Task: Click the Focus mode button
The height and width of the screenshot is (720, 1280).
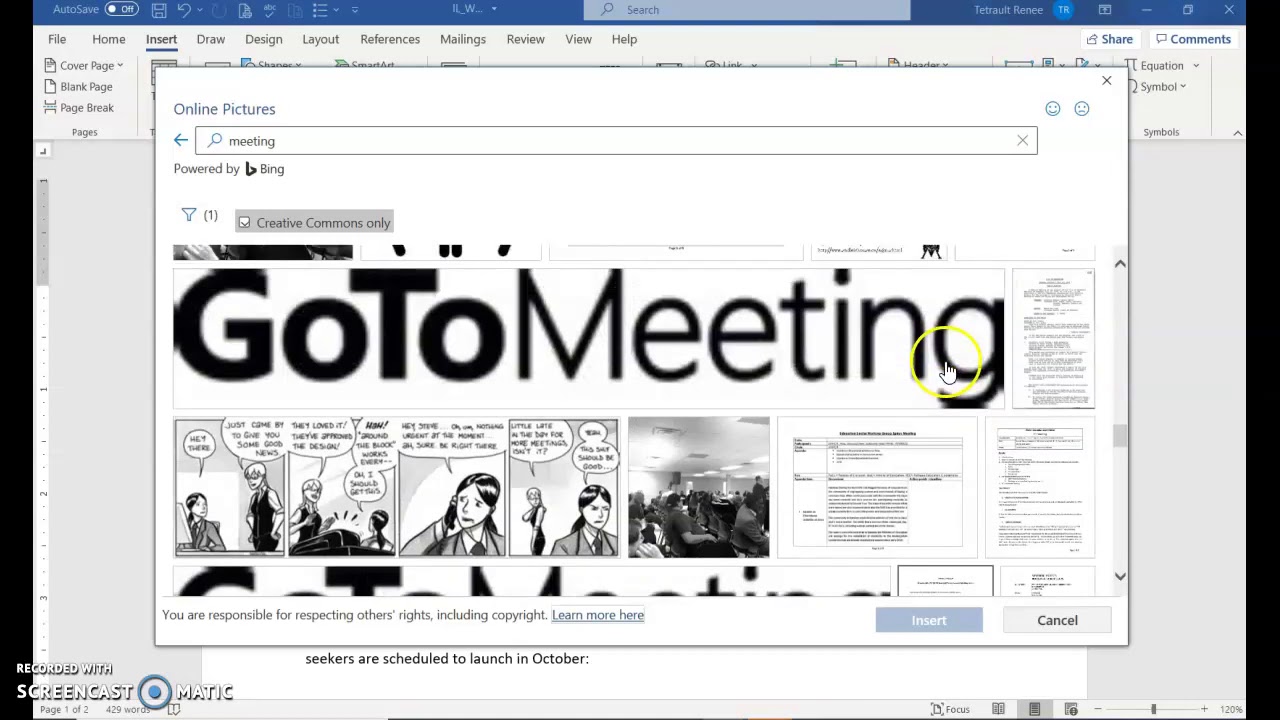Action: pos(950,709)
